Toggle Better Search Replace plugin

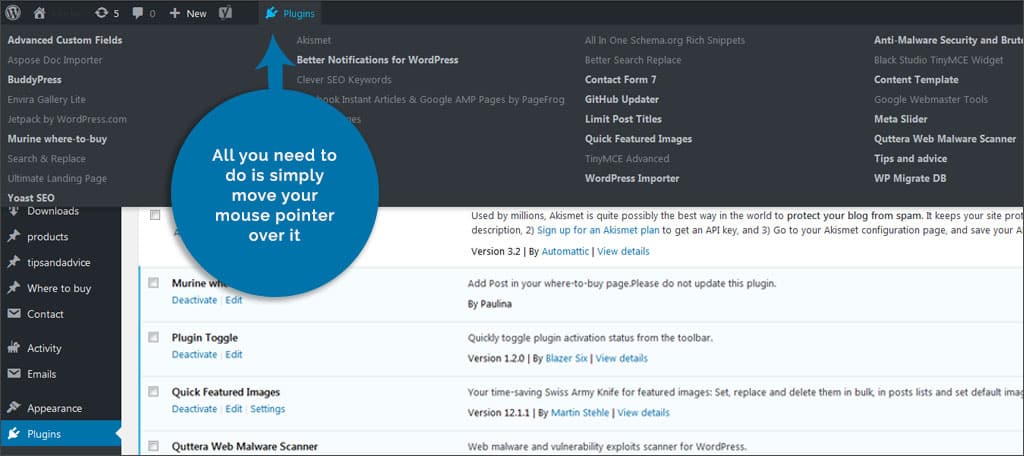[633, 60]
